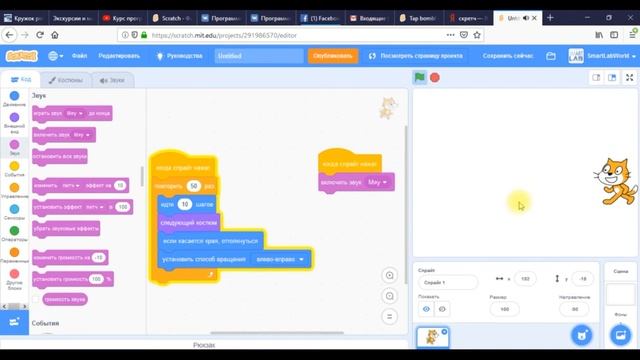Click the workspace vertical scrollbar
Image resolution: width=640 pixels, height=360 pixels.
(x=405, y=204)
